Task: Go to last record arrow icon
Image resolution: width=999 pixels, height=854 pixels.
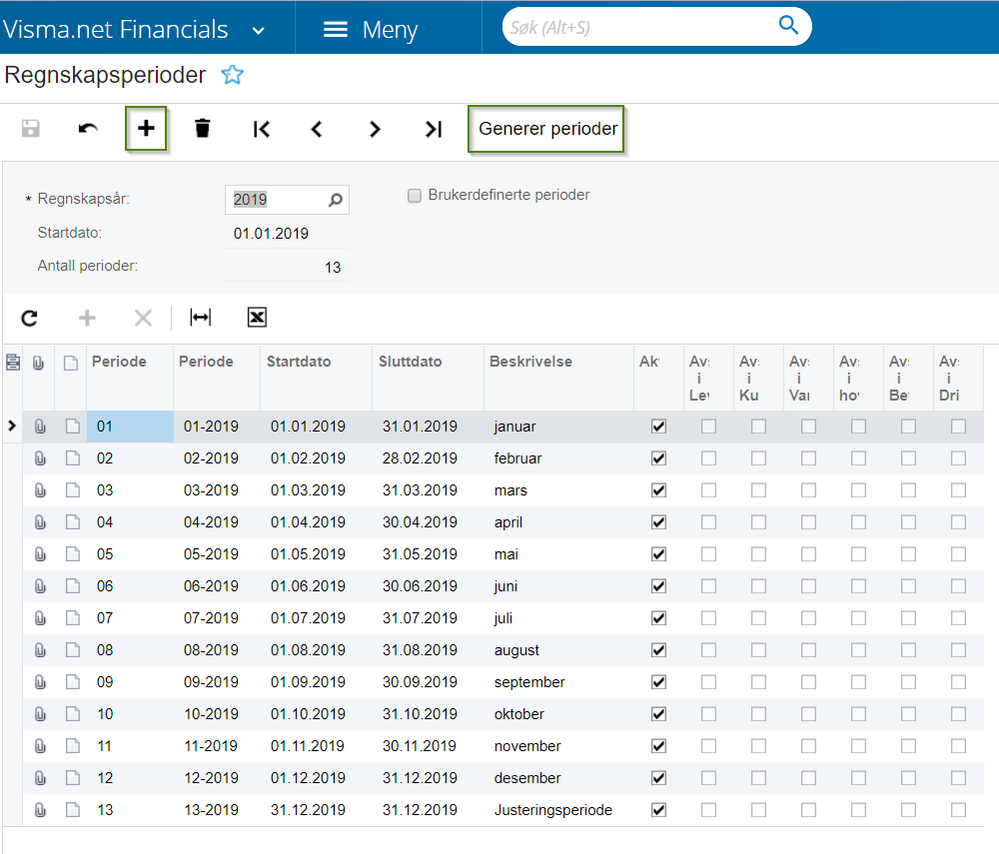Action: click(x=433, y=129)
